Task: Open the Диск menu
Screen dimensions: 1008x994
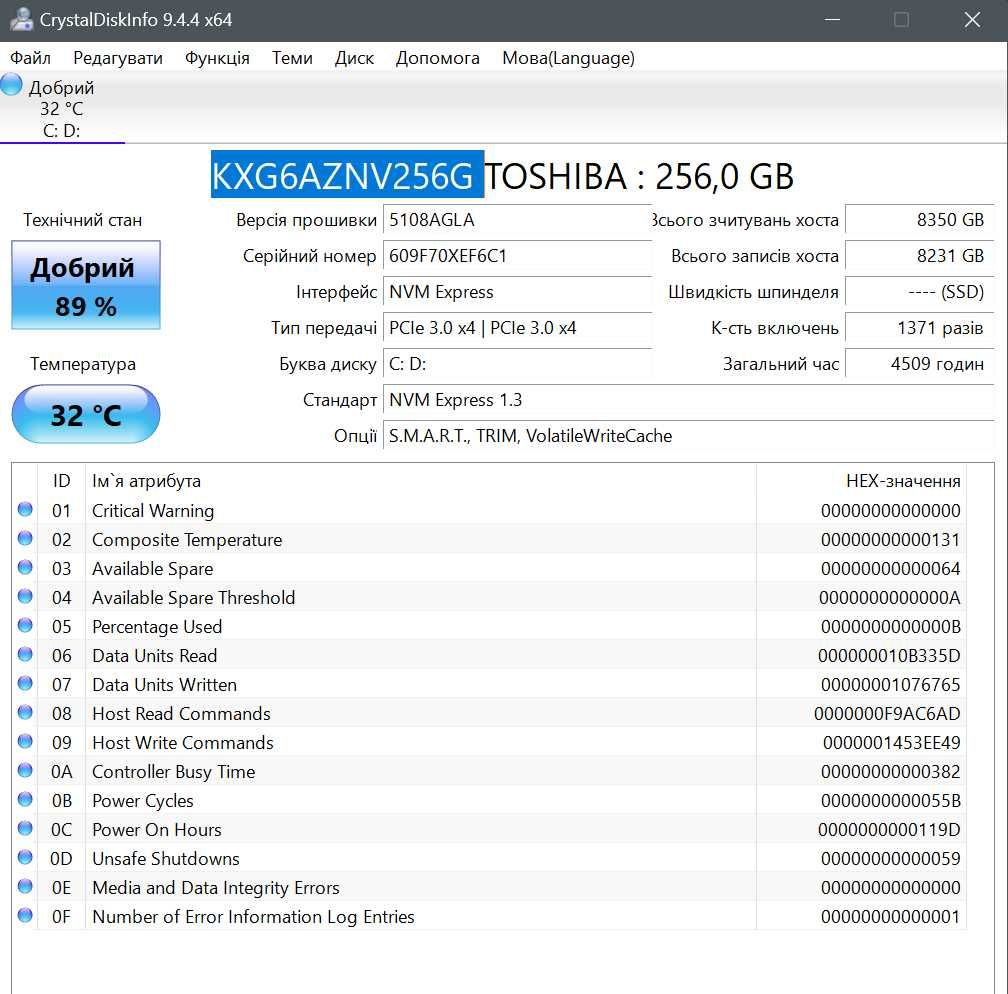Action: (354, 58)
